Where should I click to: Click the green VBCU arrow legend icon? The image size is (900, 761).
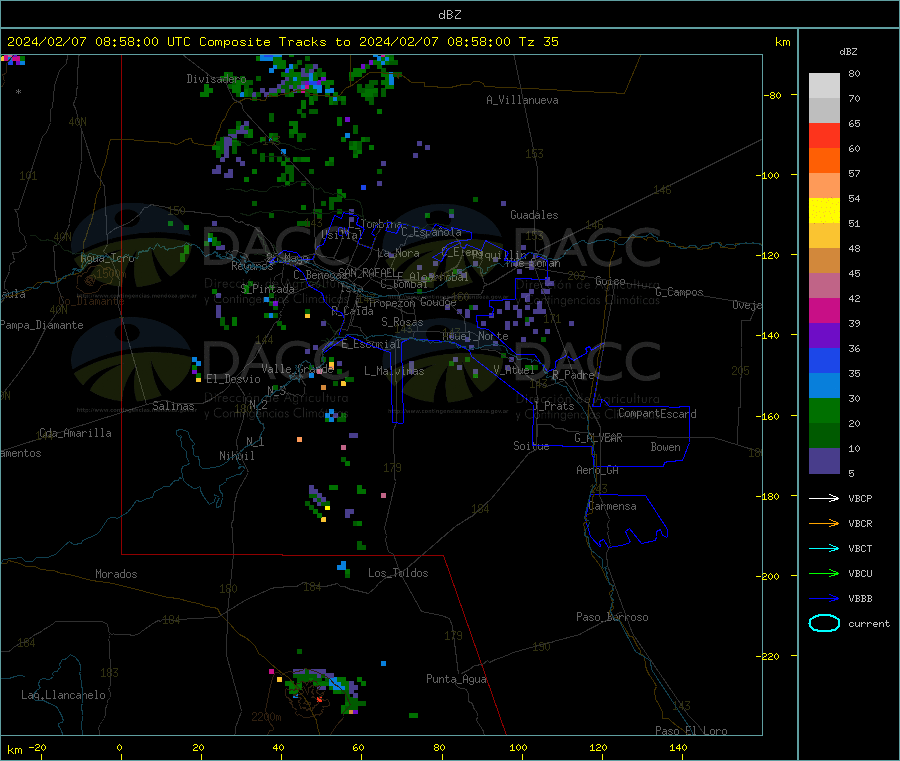click(824, 573)
